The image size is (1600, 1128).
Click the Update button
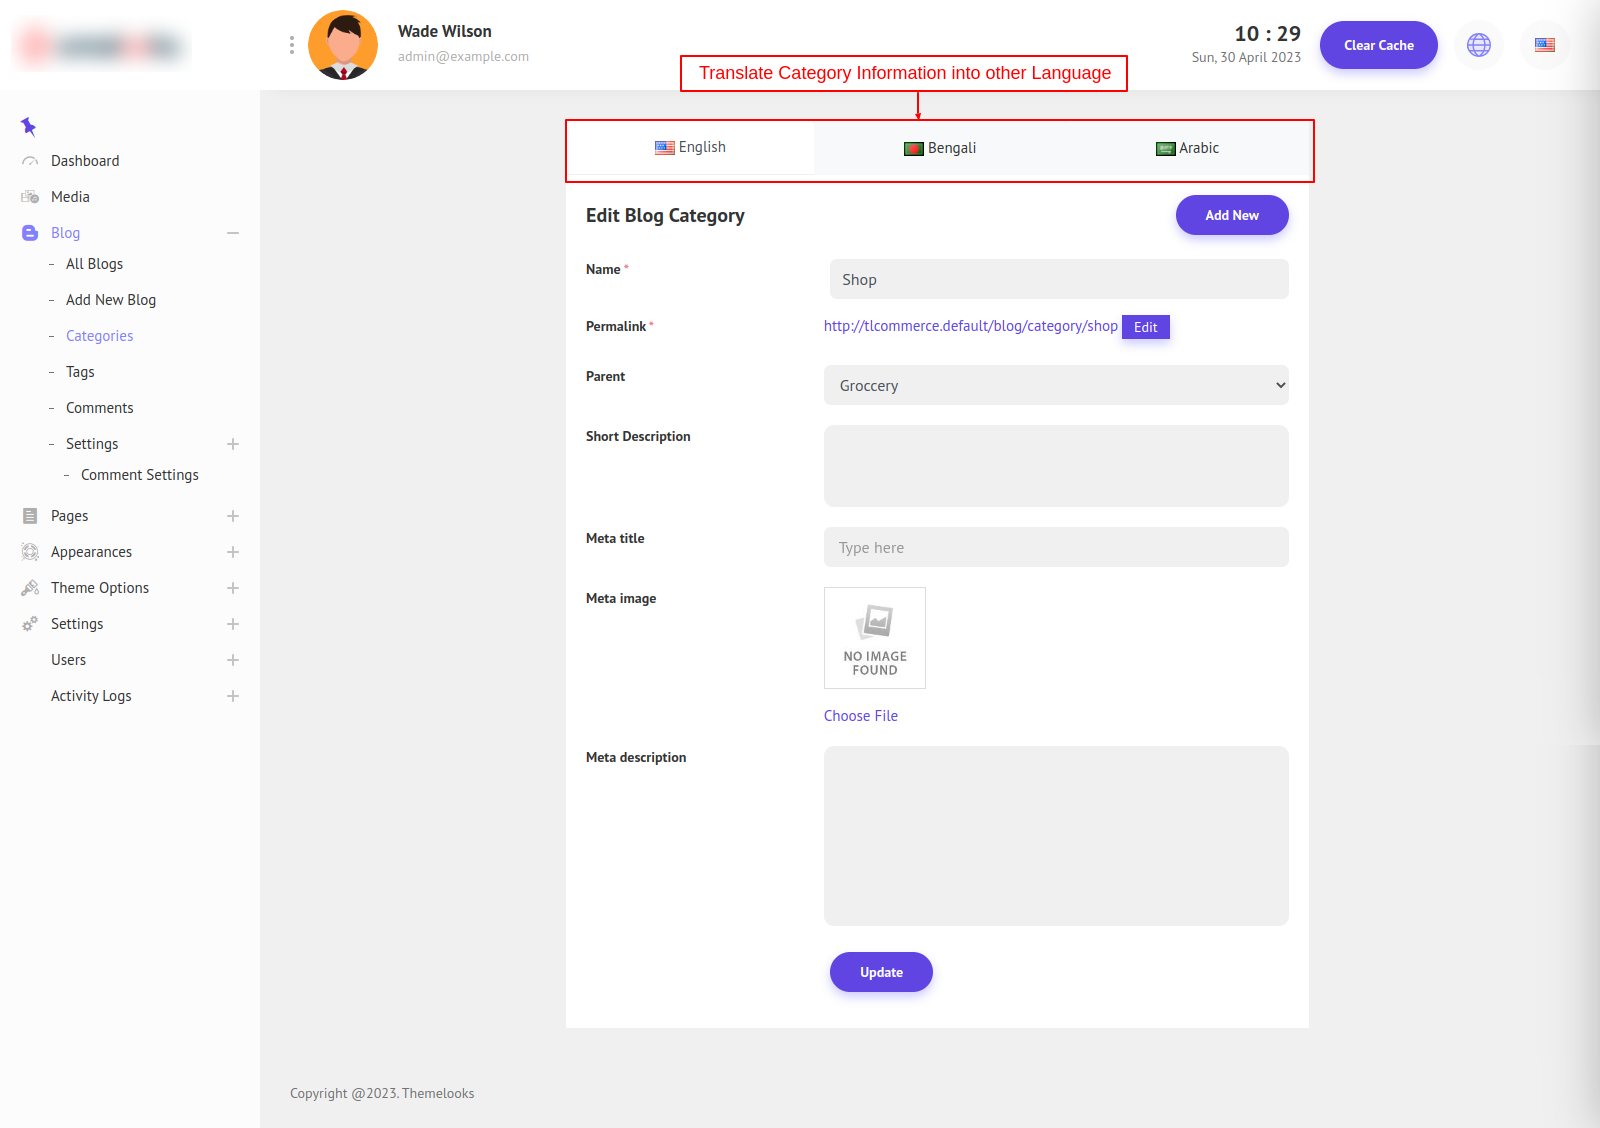(x=881, y=972)
